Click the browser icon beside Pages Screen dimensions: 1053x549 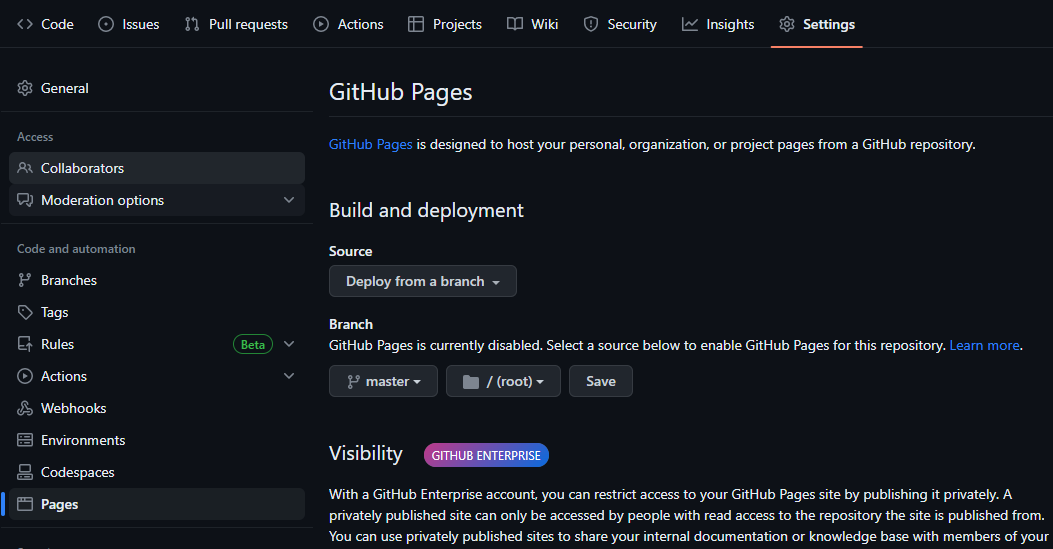pyautogui.click(x=25, y=504)
